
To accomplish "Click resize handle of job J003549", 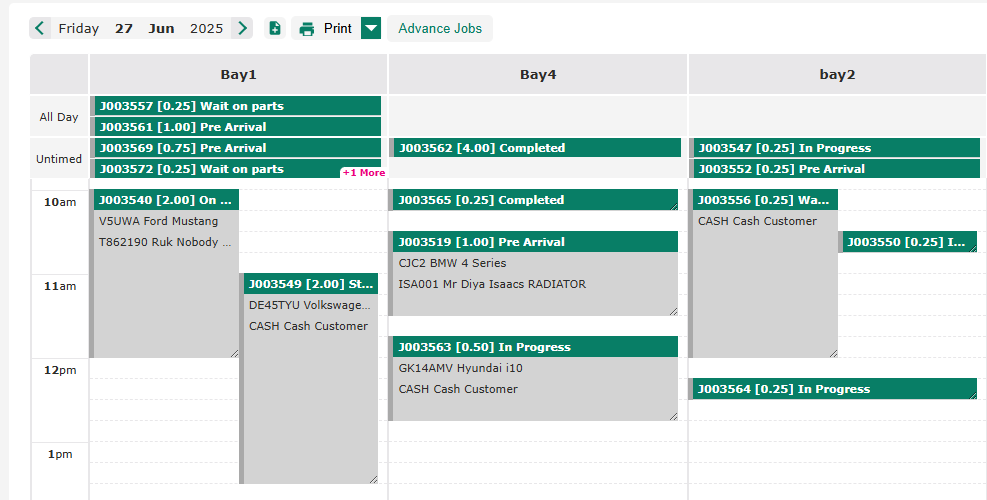I will tap(373, 478).
